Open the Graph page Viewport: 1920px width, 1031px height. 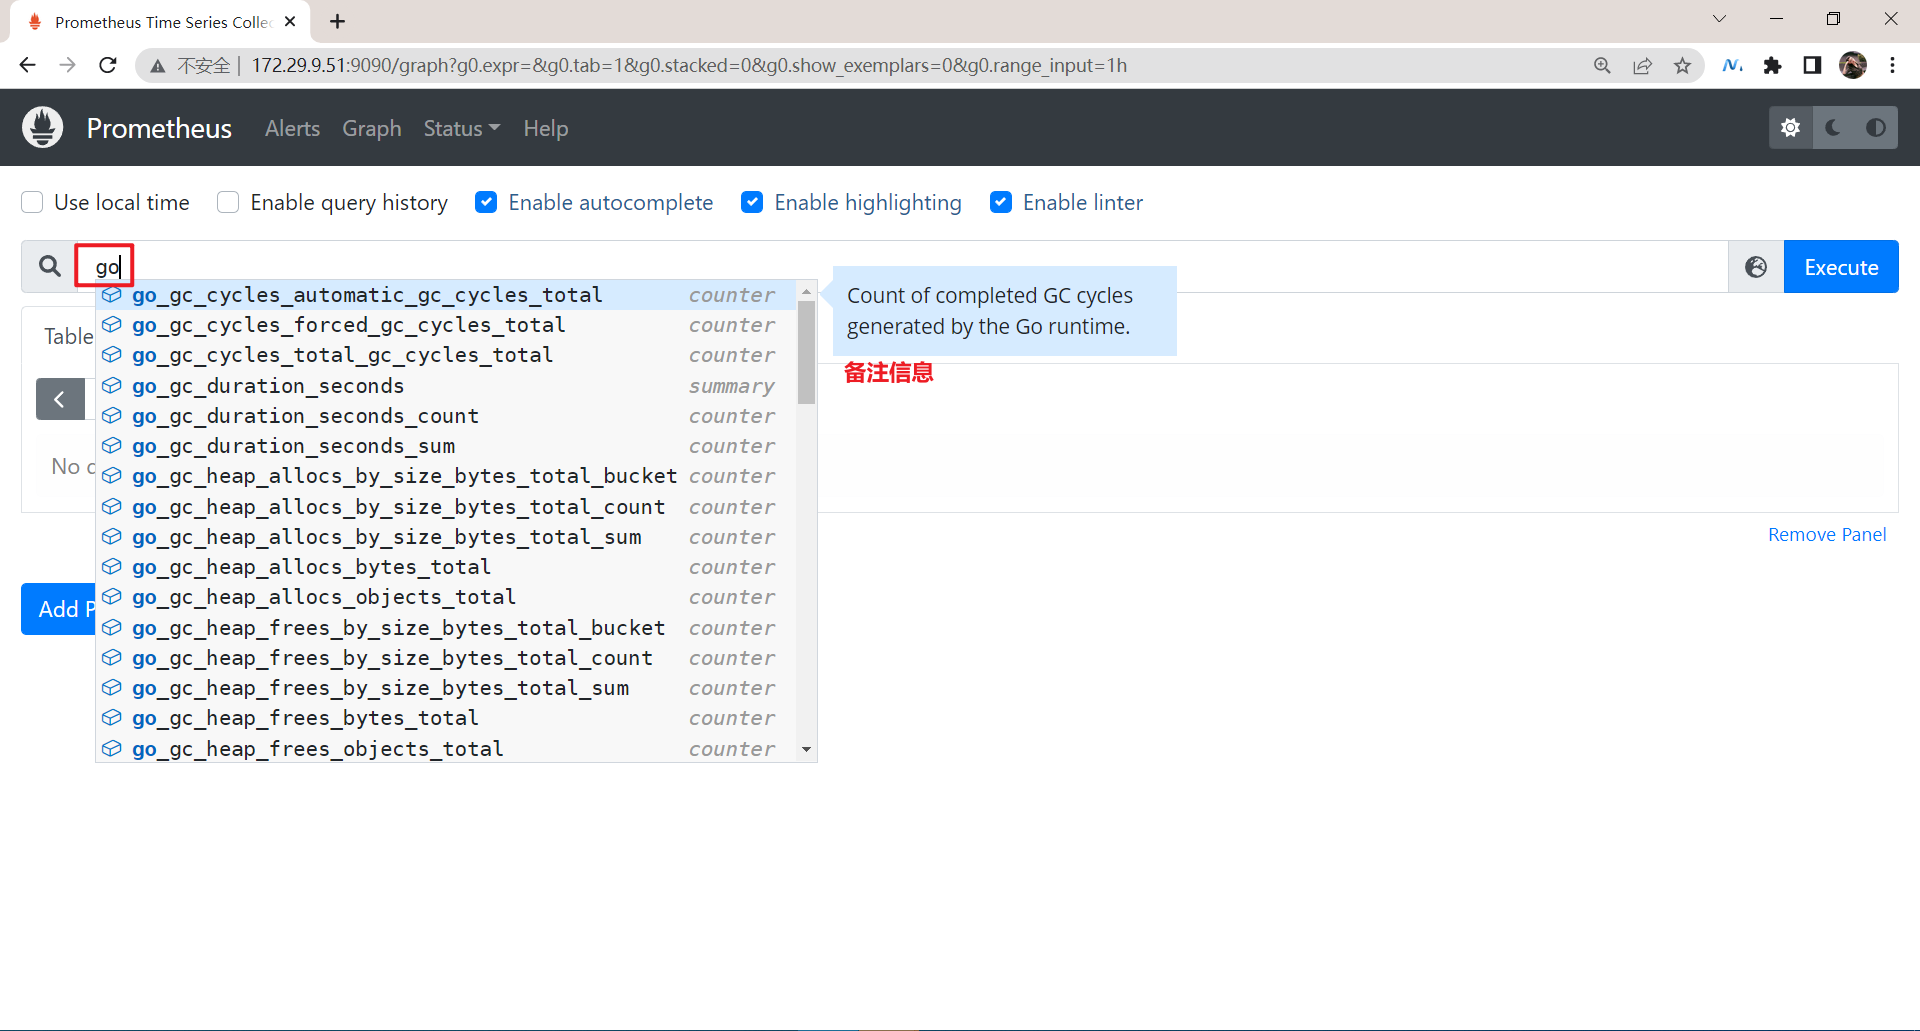pos(372,128)
